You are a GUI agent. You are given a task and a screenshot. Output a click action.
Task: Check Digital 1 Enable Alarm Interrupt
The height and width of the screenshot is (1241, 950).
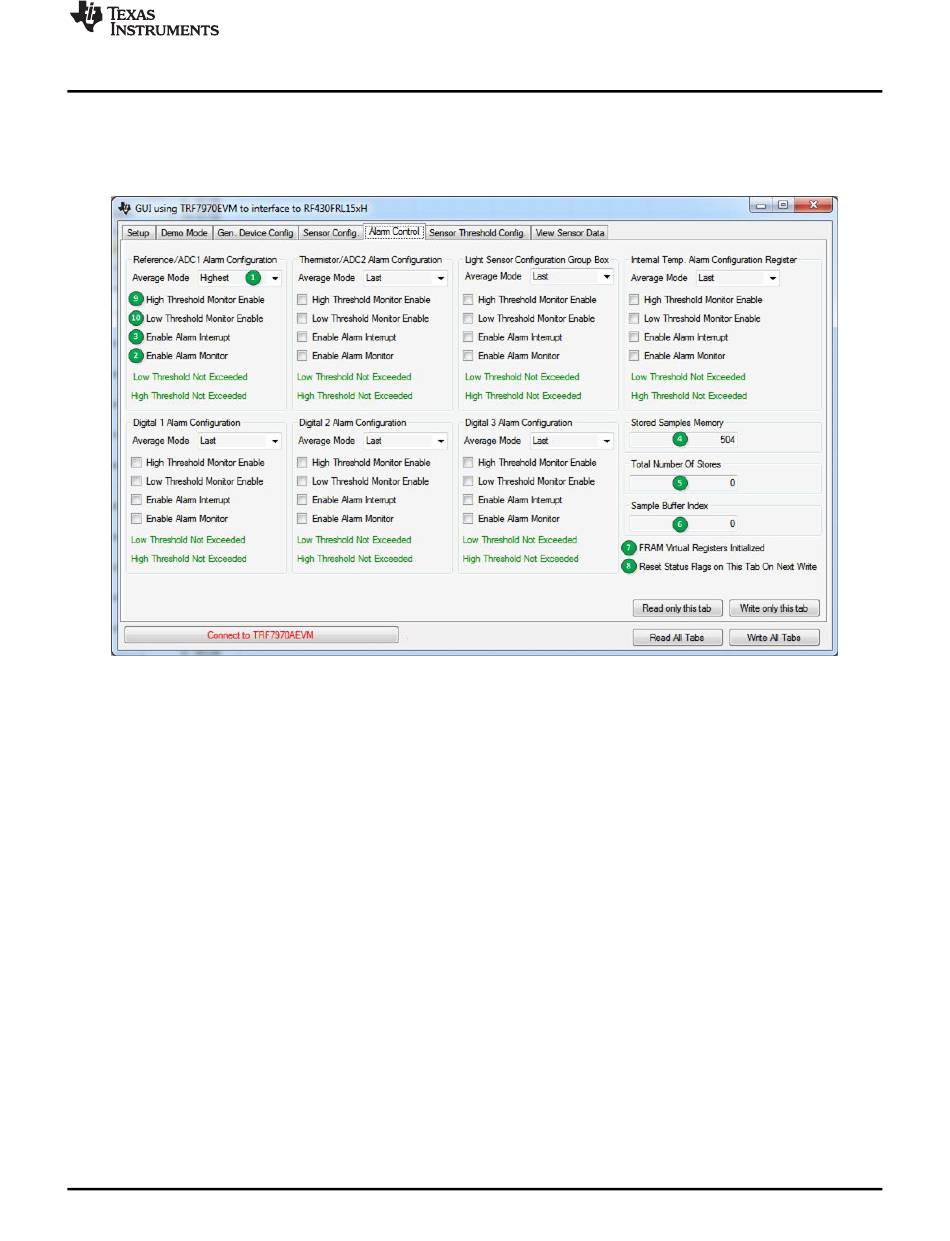(x=137, y=500)
